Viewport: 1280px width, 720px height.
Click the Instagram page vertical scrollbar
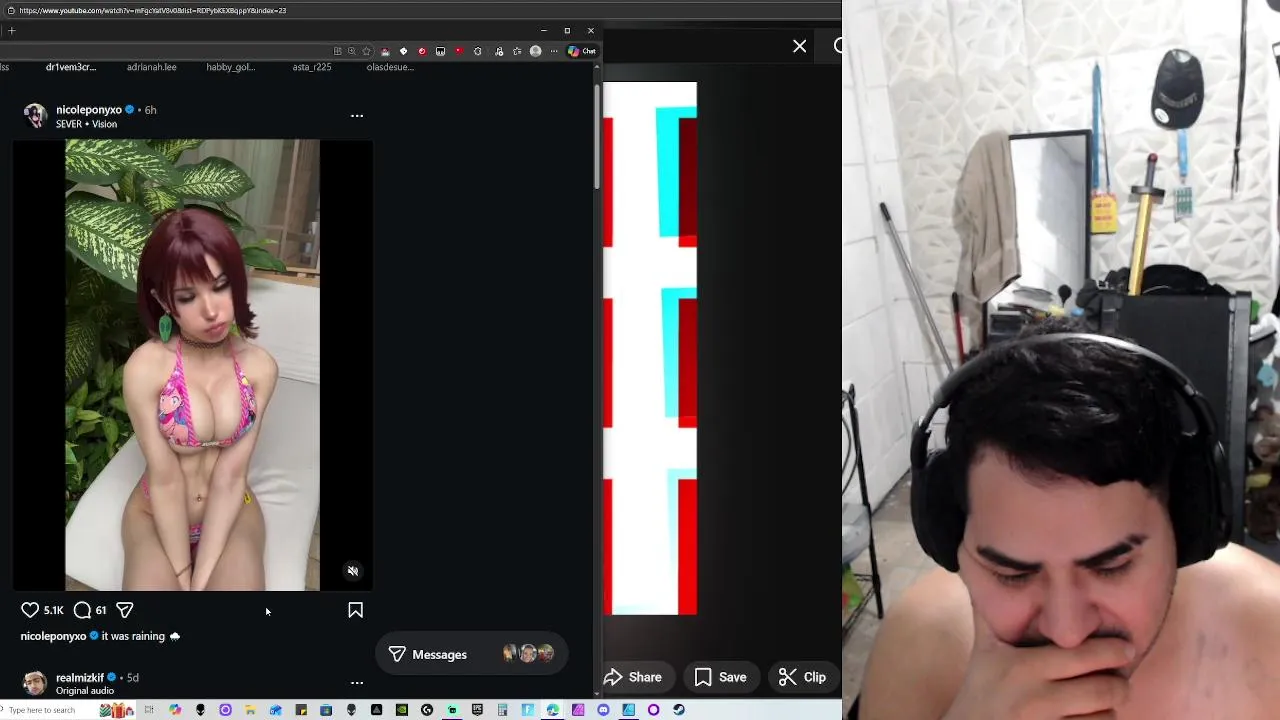point(597,136)
